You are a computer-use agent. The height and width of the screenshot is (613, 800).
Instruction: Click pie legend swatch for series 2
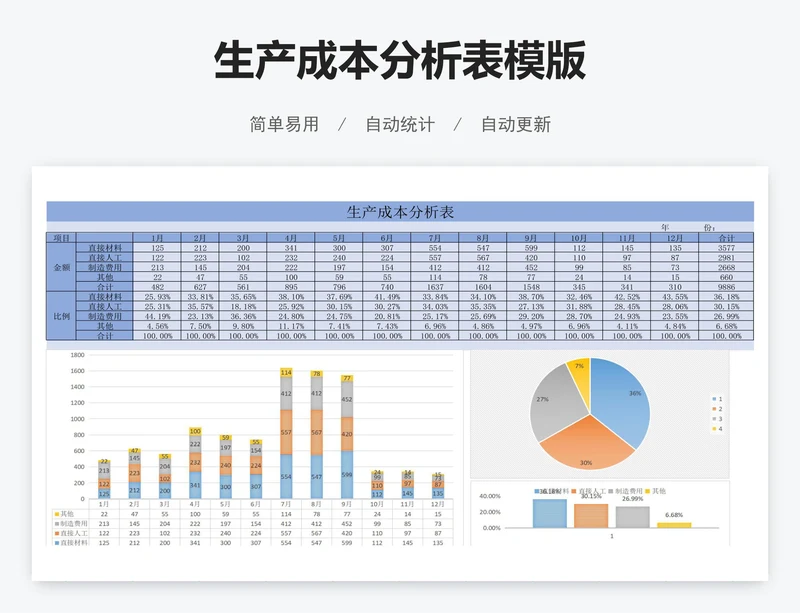[x=714, y=409]
